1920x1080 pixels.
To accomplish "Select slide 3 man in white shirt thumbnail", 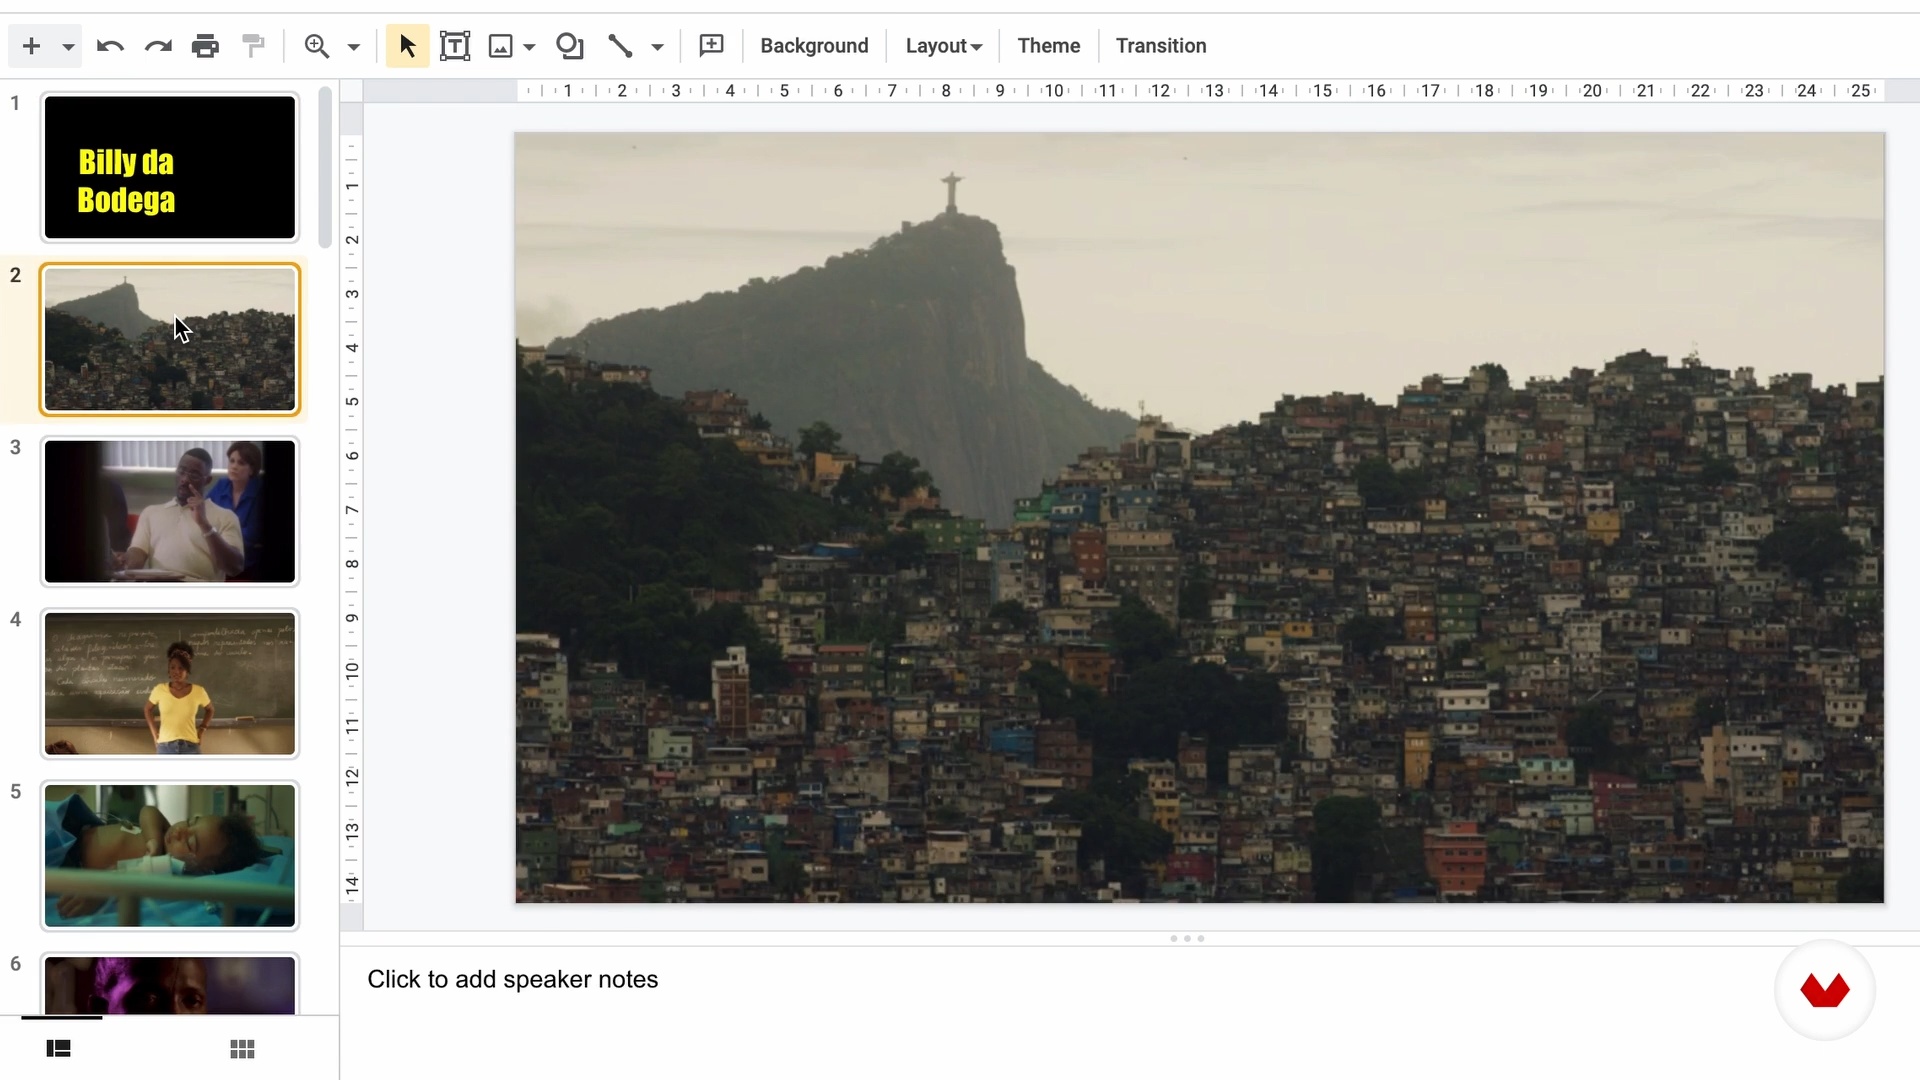I will coord(170,511).
